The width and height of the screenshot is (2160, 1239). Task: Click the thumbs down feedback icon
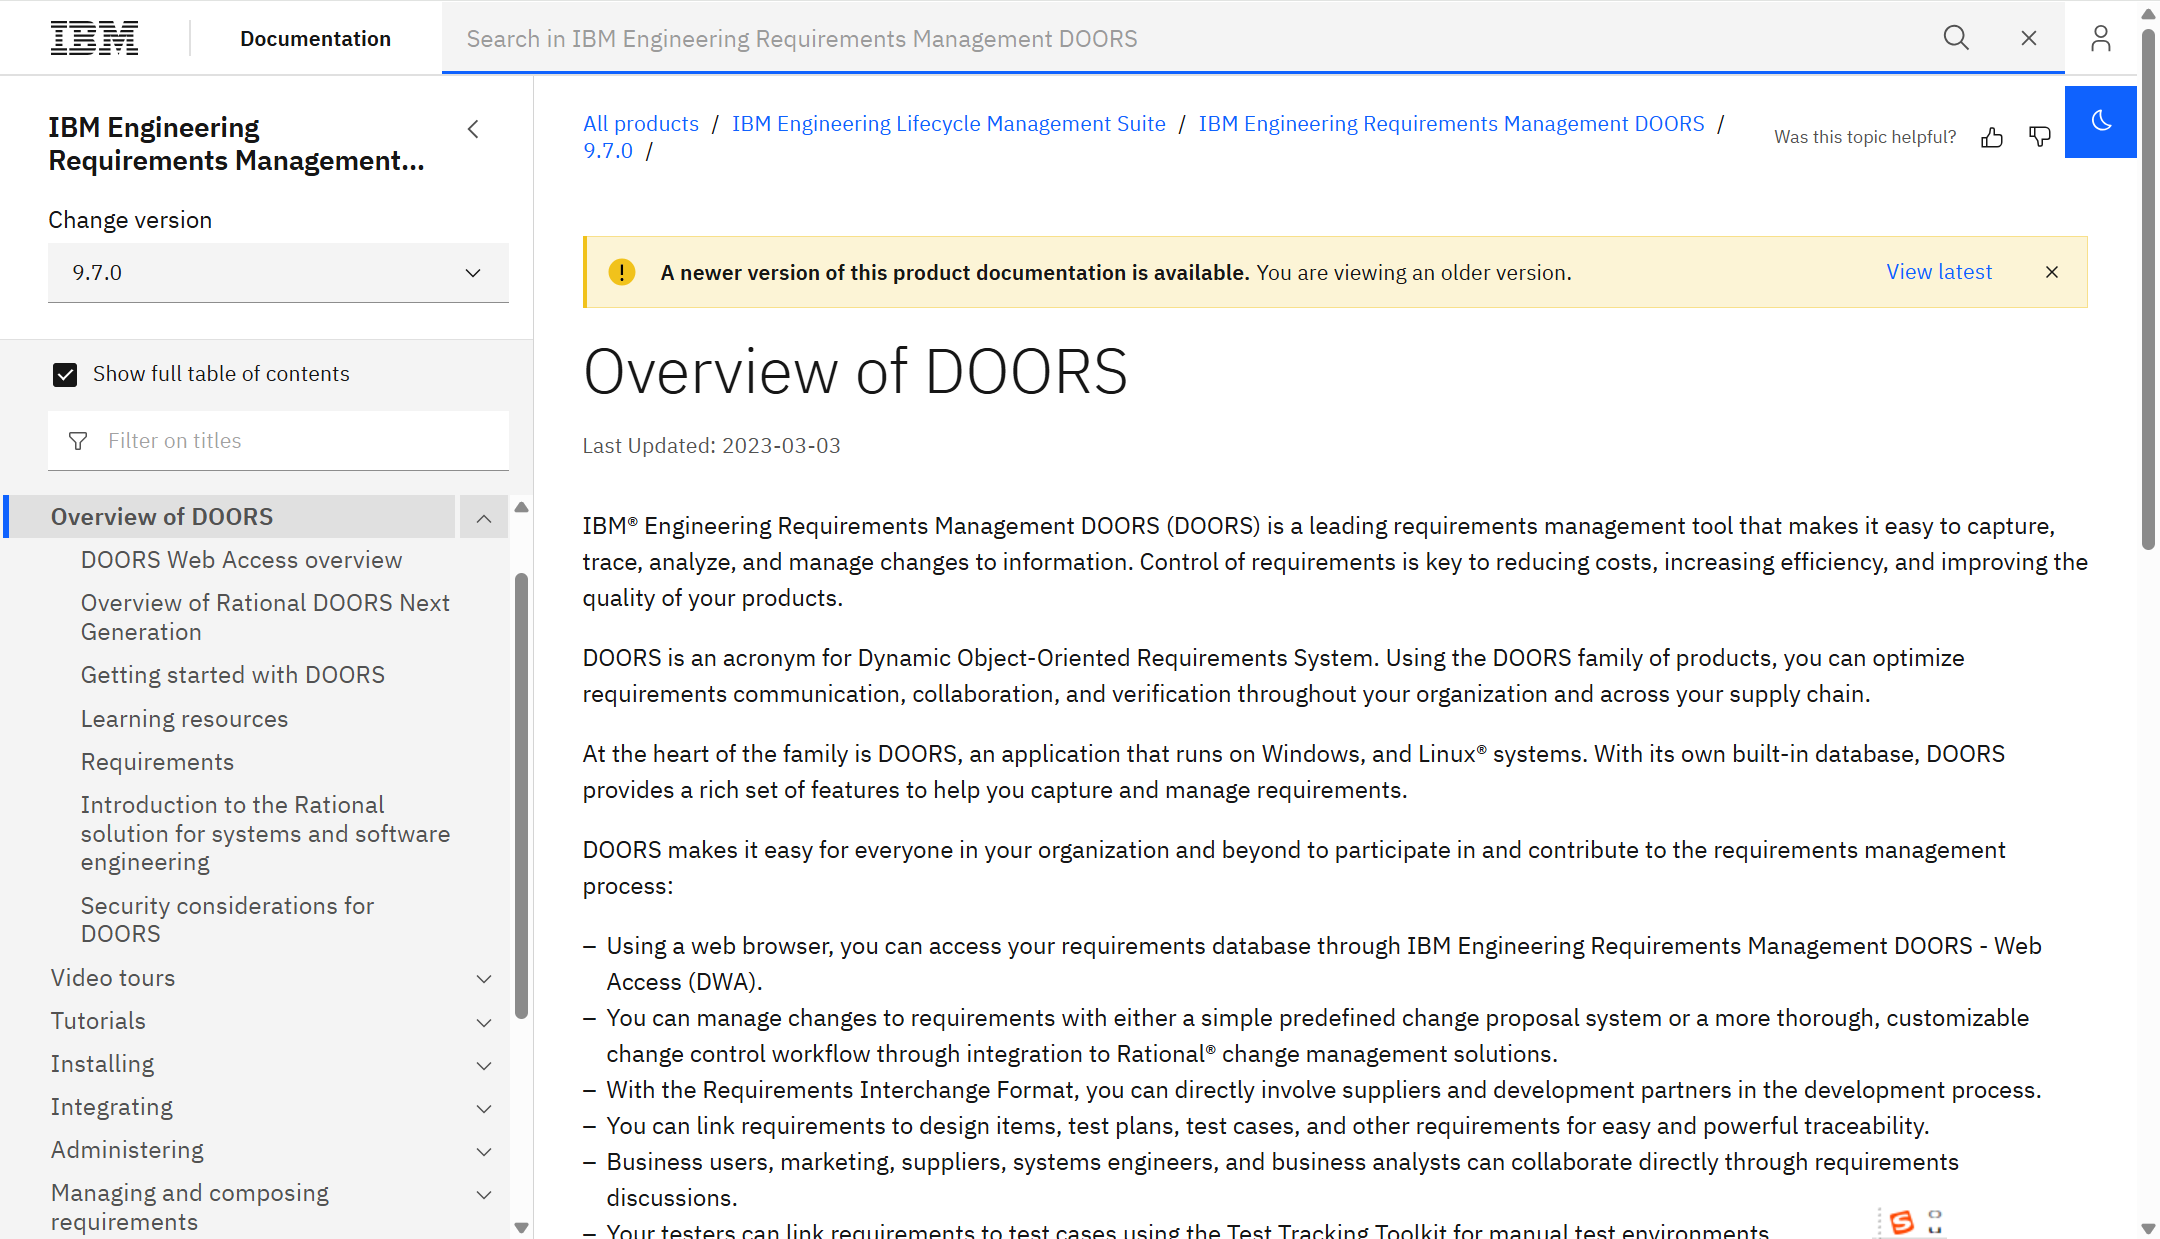(x=2039, y=137)
